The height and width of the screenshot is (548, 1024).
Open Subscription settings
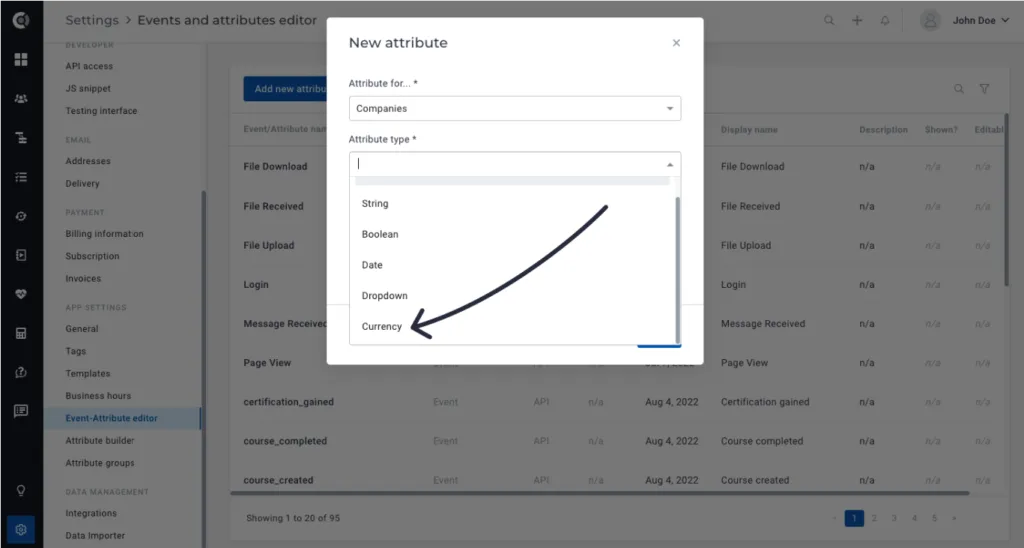tap(92, 256)
